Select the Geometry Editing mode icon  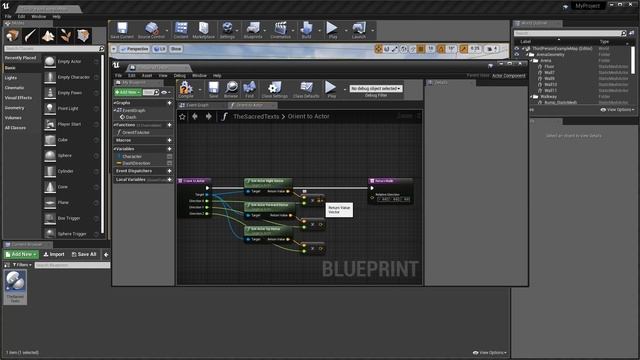[83, 36]
